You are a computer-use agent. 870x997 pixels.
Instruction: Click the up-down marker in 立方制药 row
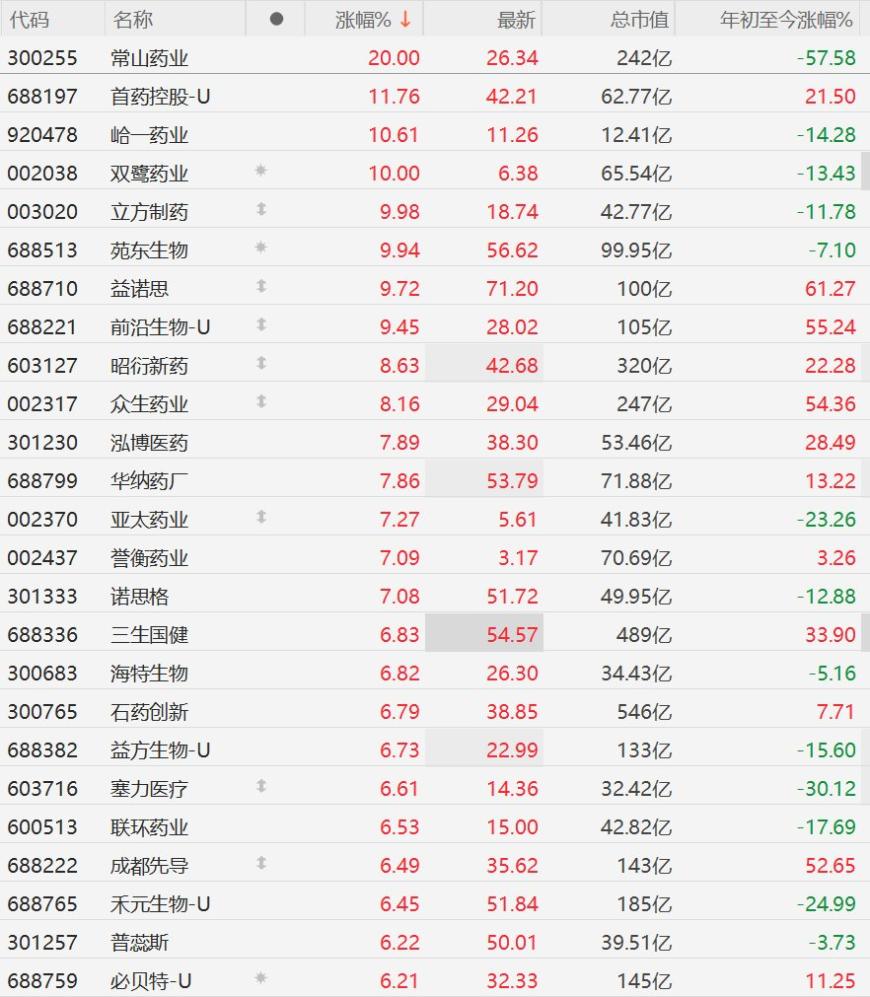tap(261, 209)
